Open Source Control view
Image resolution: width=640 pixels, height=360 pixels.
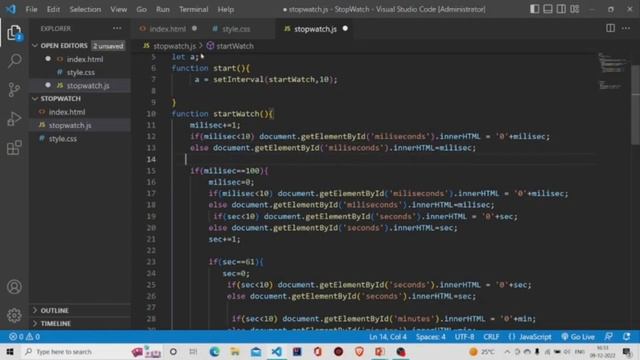click(14, 89)
